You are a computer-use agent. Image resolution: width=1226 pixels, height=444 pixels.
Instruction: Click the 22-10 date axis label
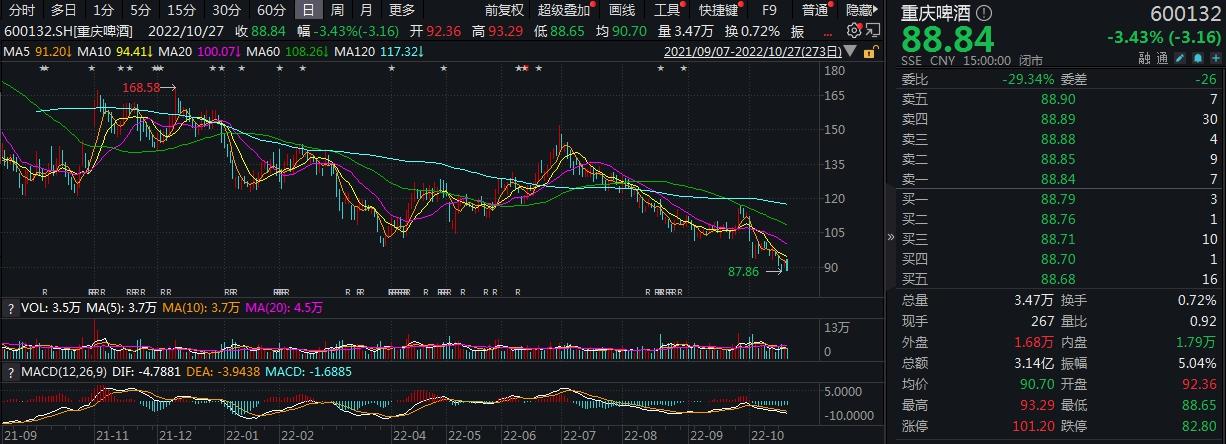point(770,436)
